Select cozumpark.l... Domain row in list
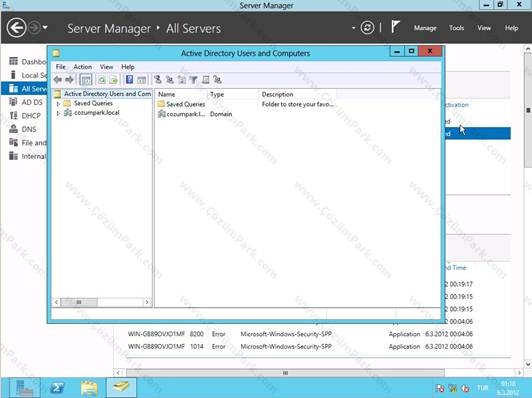The image size is (532, 398). coord(195,114)
